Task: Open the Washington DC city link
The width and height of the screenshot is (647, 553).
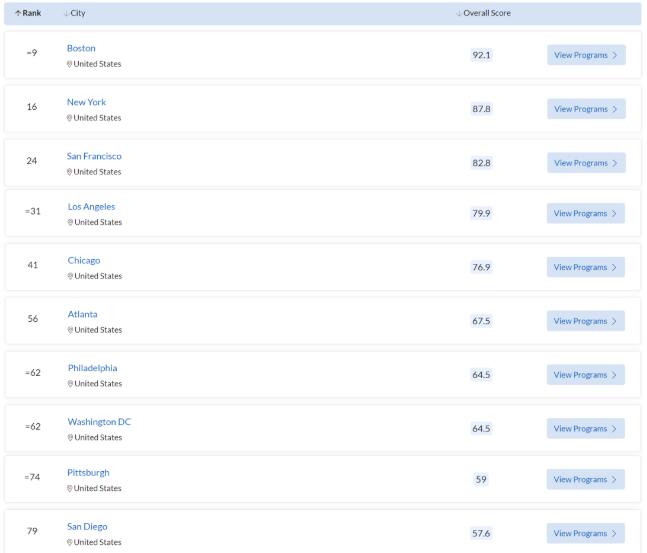Action: 99,422
